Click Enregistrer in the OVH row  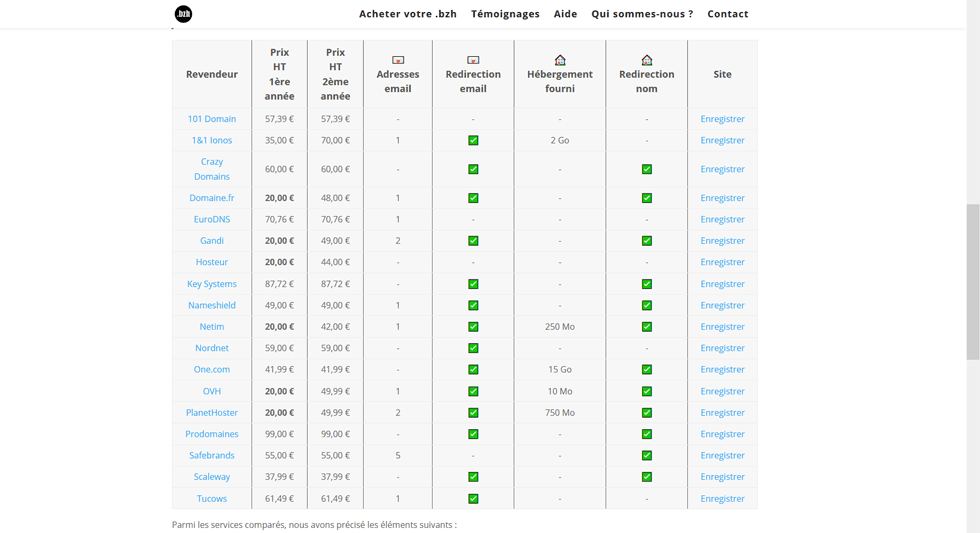click(x=722, y=391)
